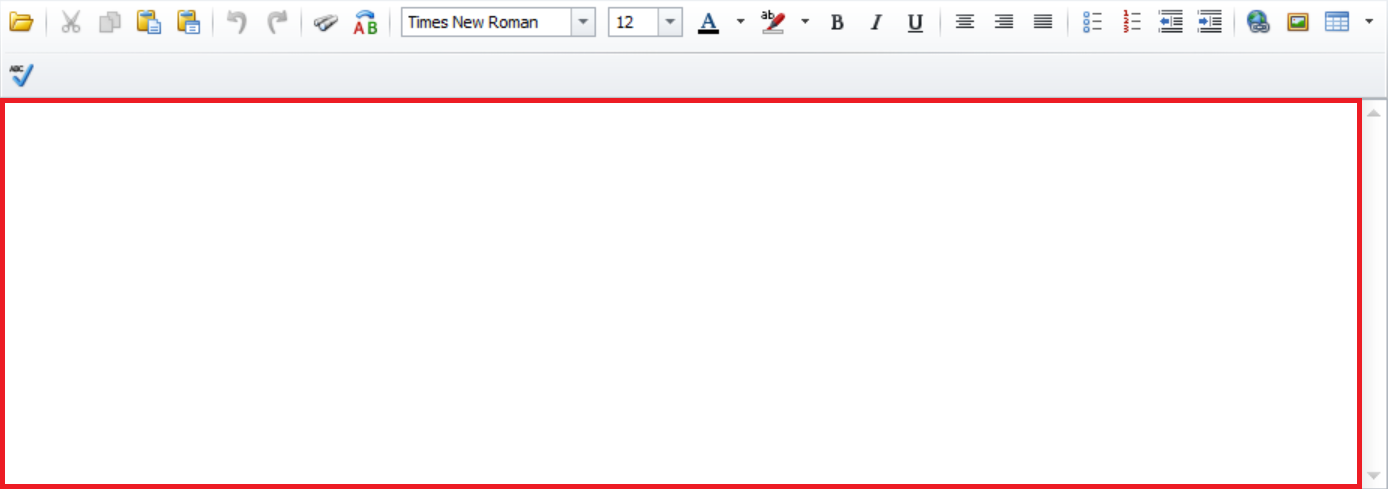
Task: Toggle underline formatting
Action: pyautogui.click(x=915, y=22)
